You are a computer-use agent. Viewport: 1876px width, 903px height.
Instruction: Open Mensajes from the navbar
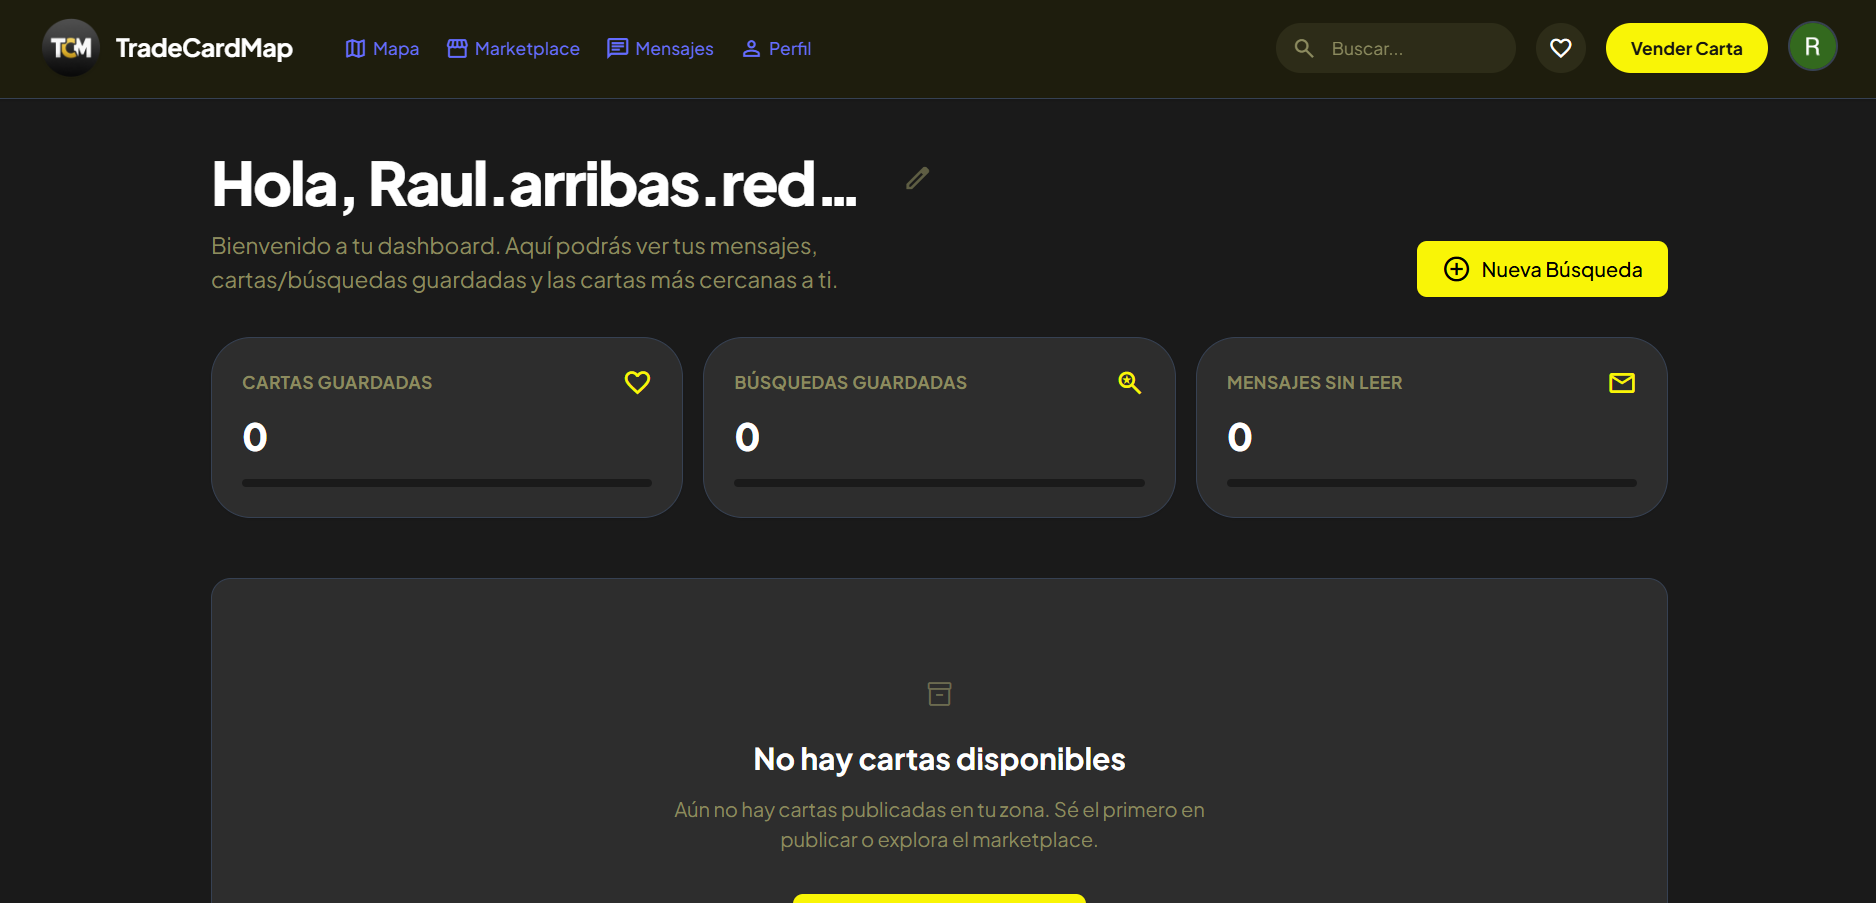[660, 48]
